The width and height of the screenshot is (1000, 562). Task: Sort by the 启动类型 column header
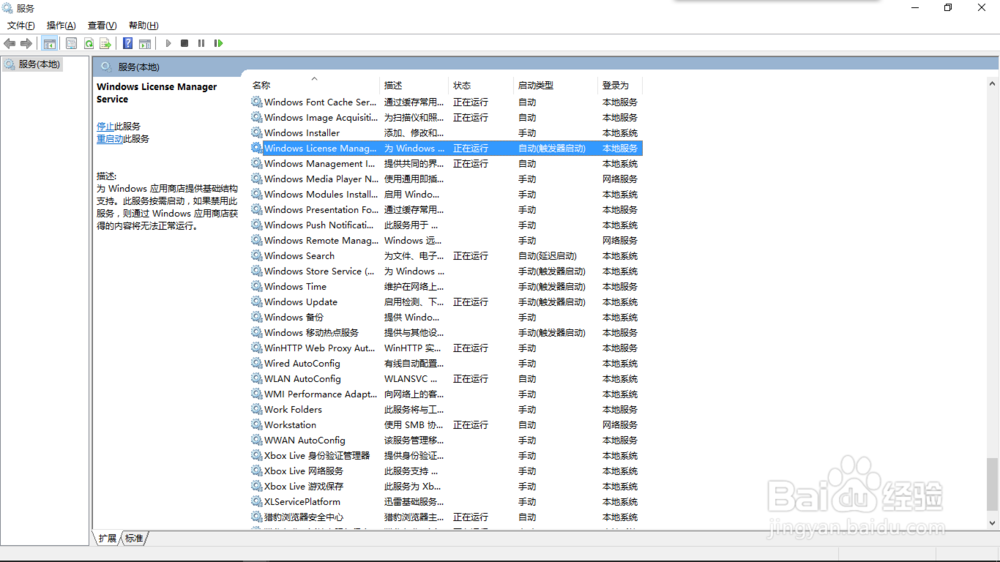(536, 85)
